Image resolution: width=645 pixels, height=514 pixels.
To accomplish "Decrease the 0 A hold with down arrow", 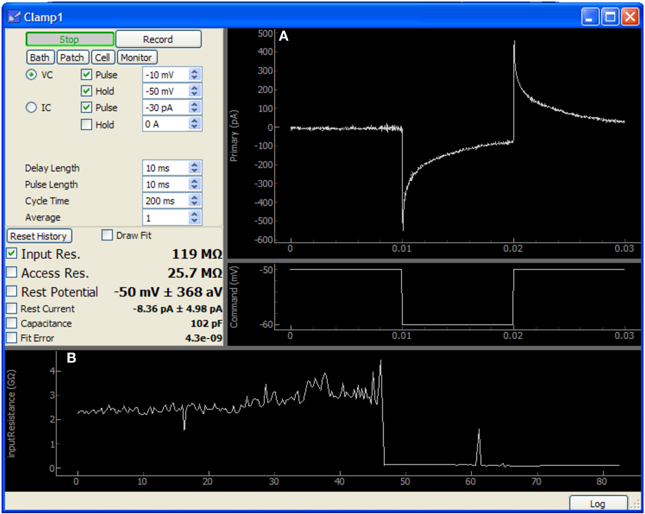I will [x=195, y=127].
